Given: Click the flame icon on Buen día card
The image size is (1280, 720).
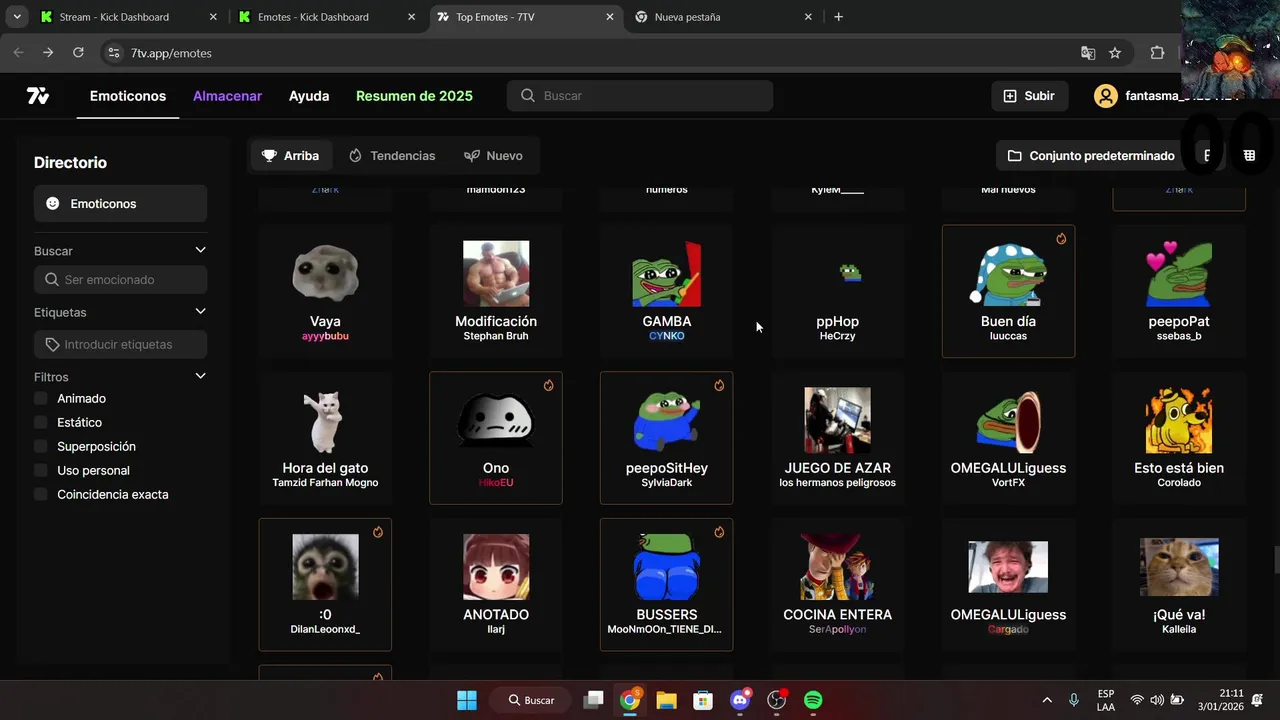Looking at the screenshot, I should coord(1061,239).
